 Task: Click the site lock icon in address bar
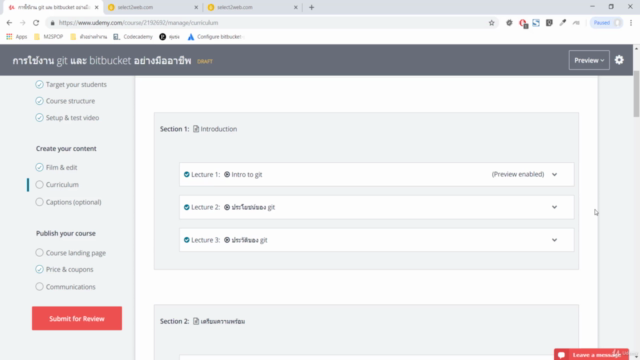pos(52,23)
